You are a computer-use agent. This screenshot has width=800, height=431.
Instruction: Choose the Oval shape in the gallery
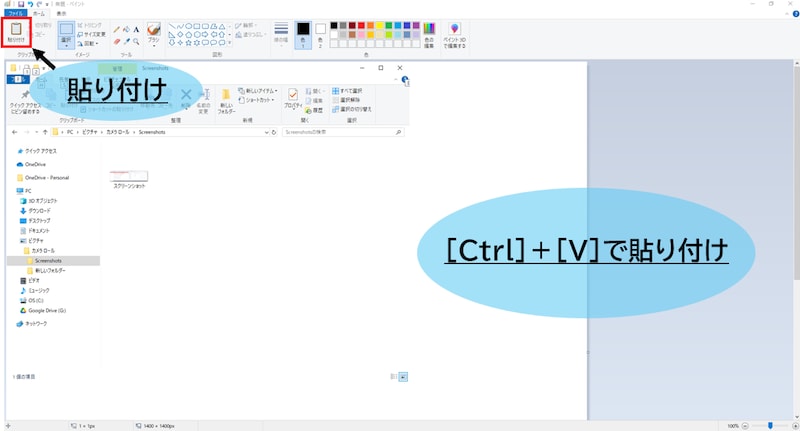point(188,26)
